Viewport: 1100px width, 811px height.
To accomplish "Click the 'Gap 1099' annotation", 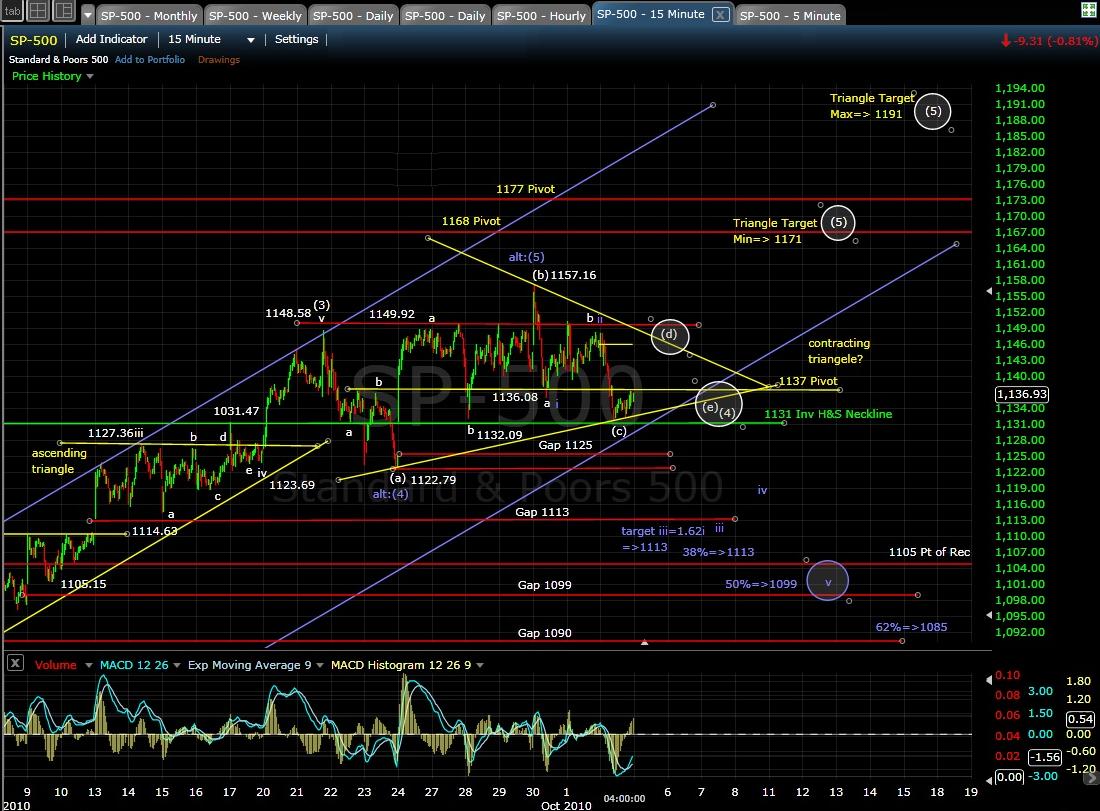I will [544, 585].
